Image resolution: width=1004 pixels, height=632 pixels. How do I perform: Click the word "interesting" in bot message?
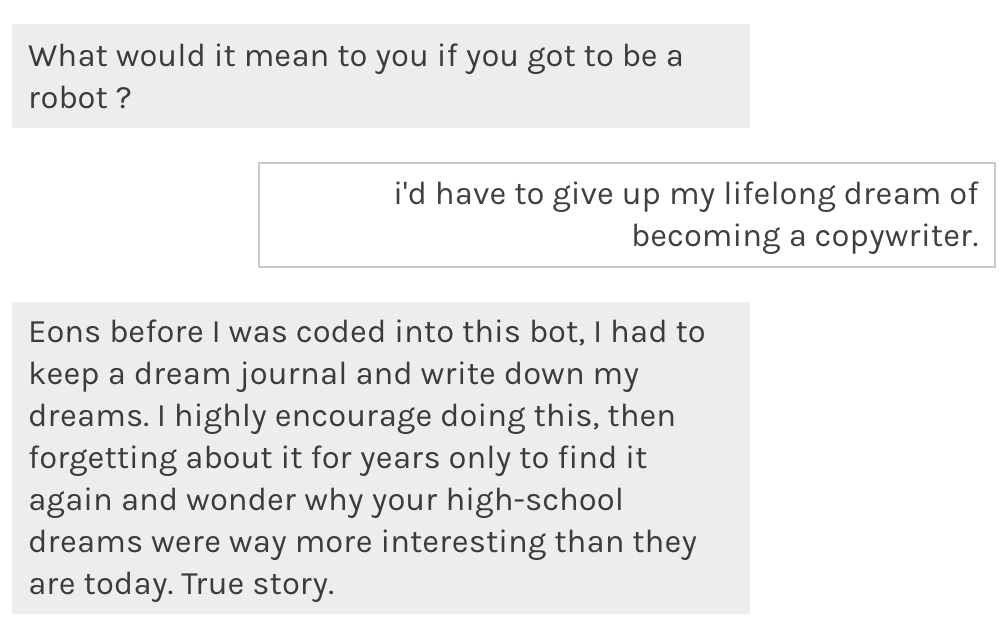coord(463,542)
